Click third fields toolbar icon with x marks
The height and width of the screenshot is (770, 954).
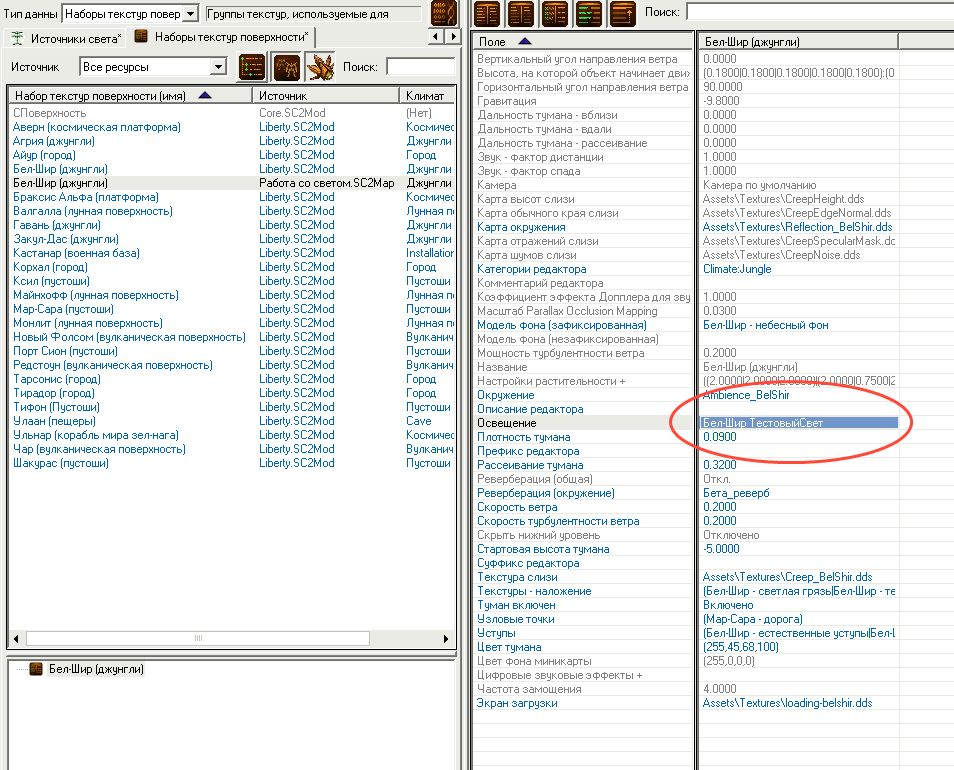click(555, 13)
